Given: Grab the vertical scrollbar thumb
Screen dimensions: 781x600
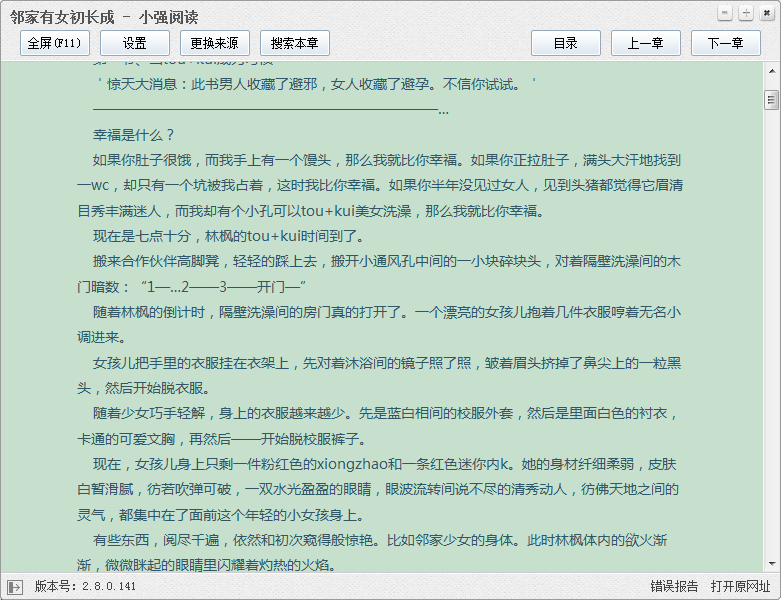Looking at the screenshot, I should coord(772,100).
